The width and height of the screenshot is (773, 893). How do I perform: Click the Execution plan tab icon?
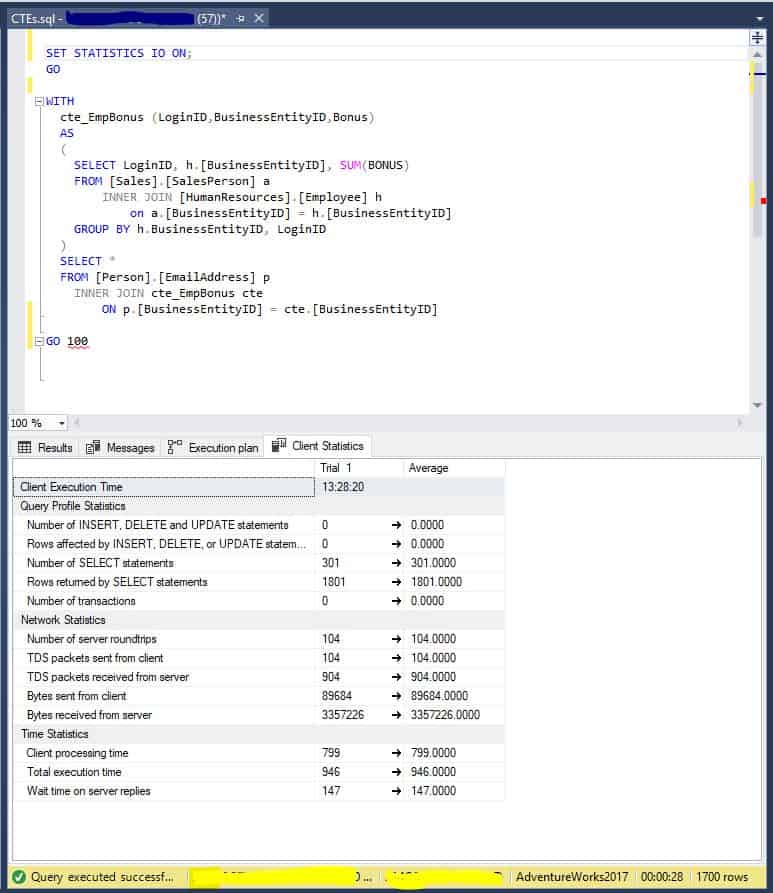click(174, 447)
